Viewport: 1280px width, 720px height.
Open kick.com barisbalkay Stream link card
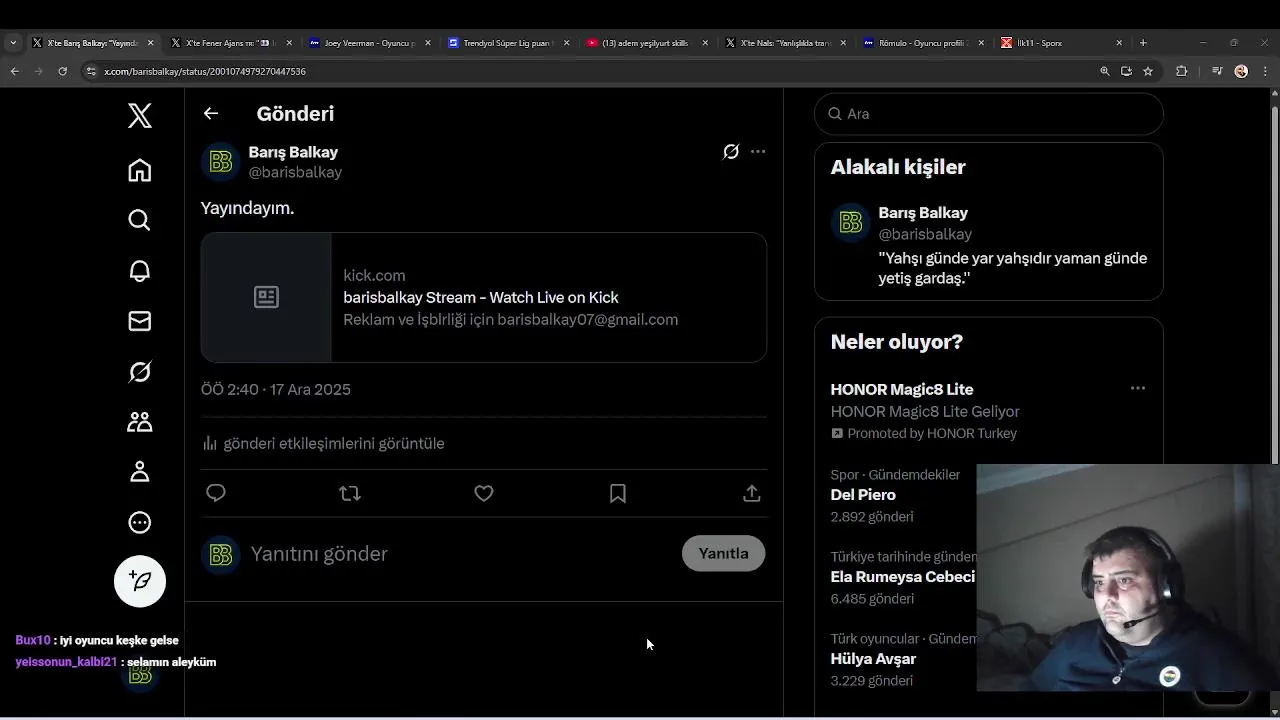484,297
